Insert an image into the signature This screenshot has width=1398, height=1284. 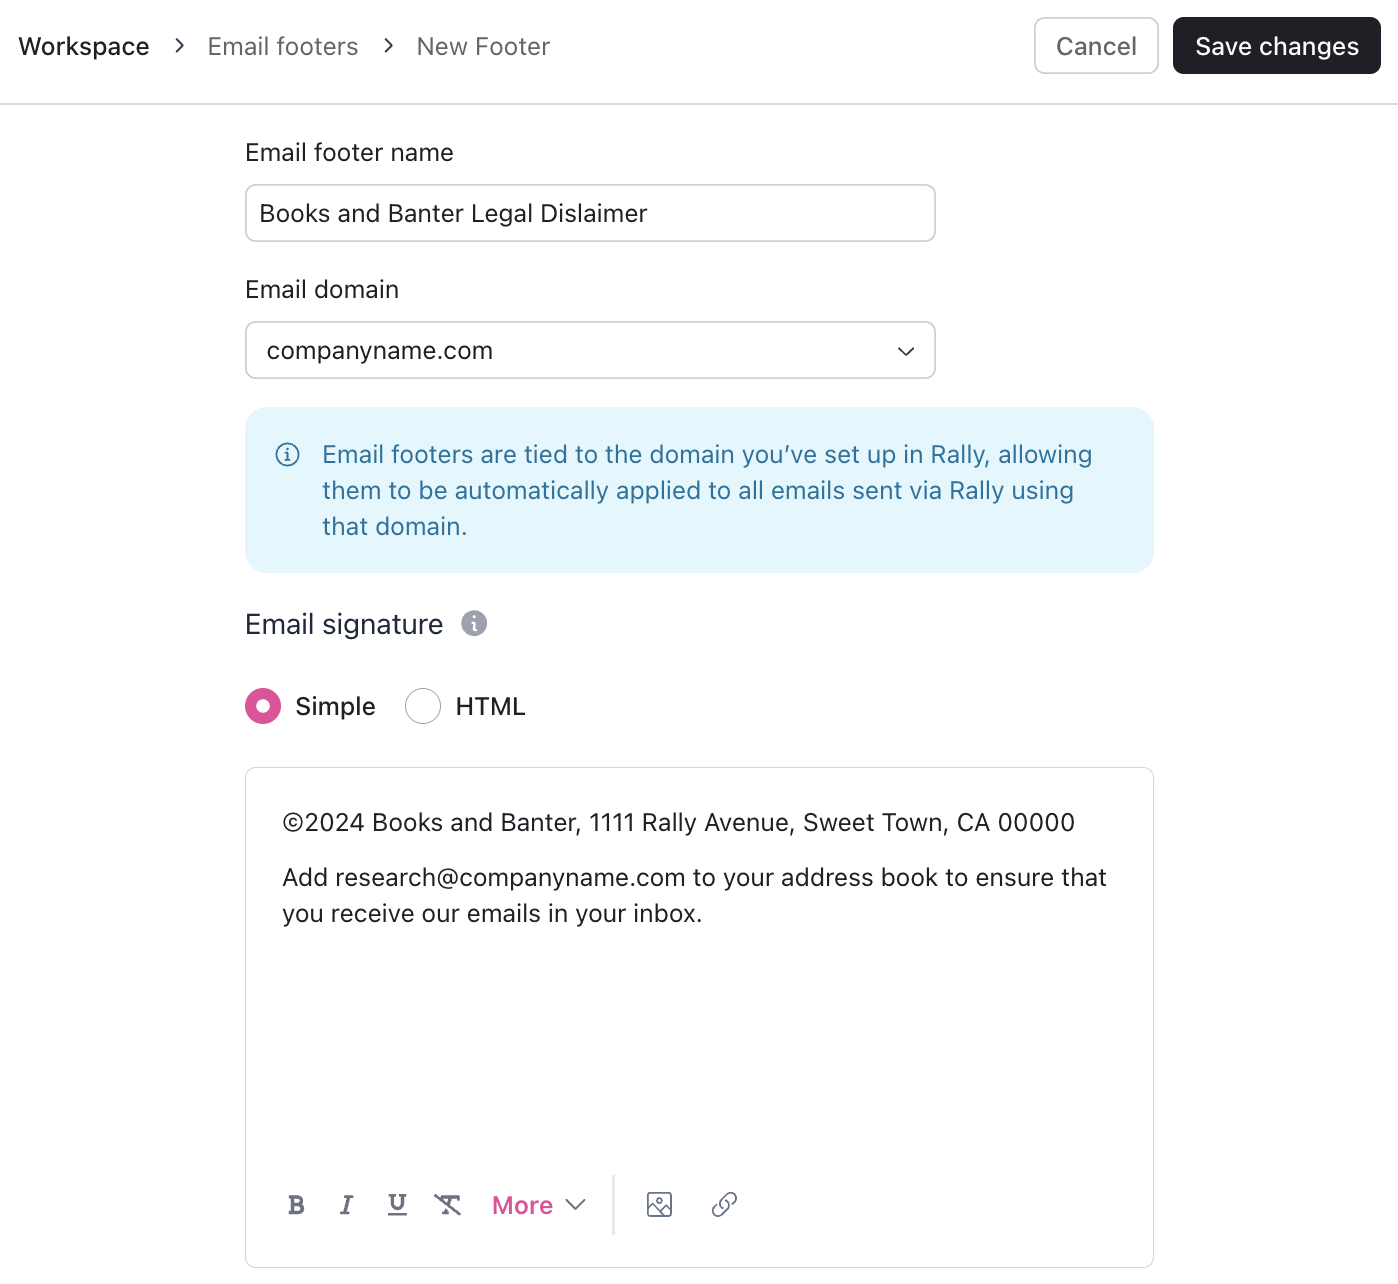coord(660,1205)
